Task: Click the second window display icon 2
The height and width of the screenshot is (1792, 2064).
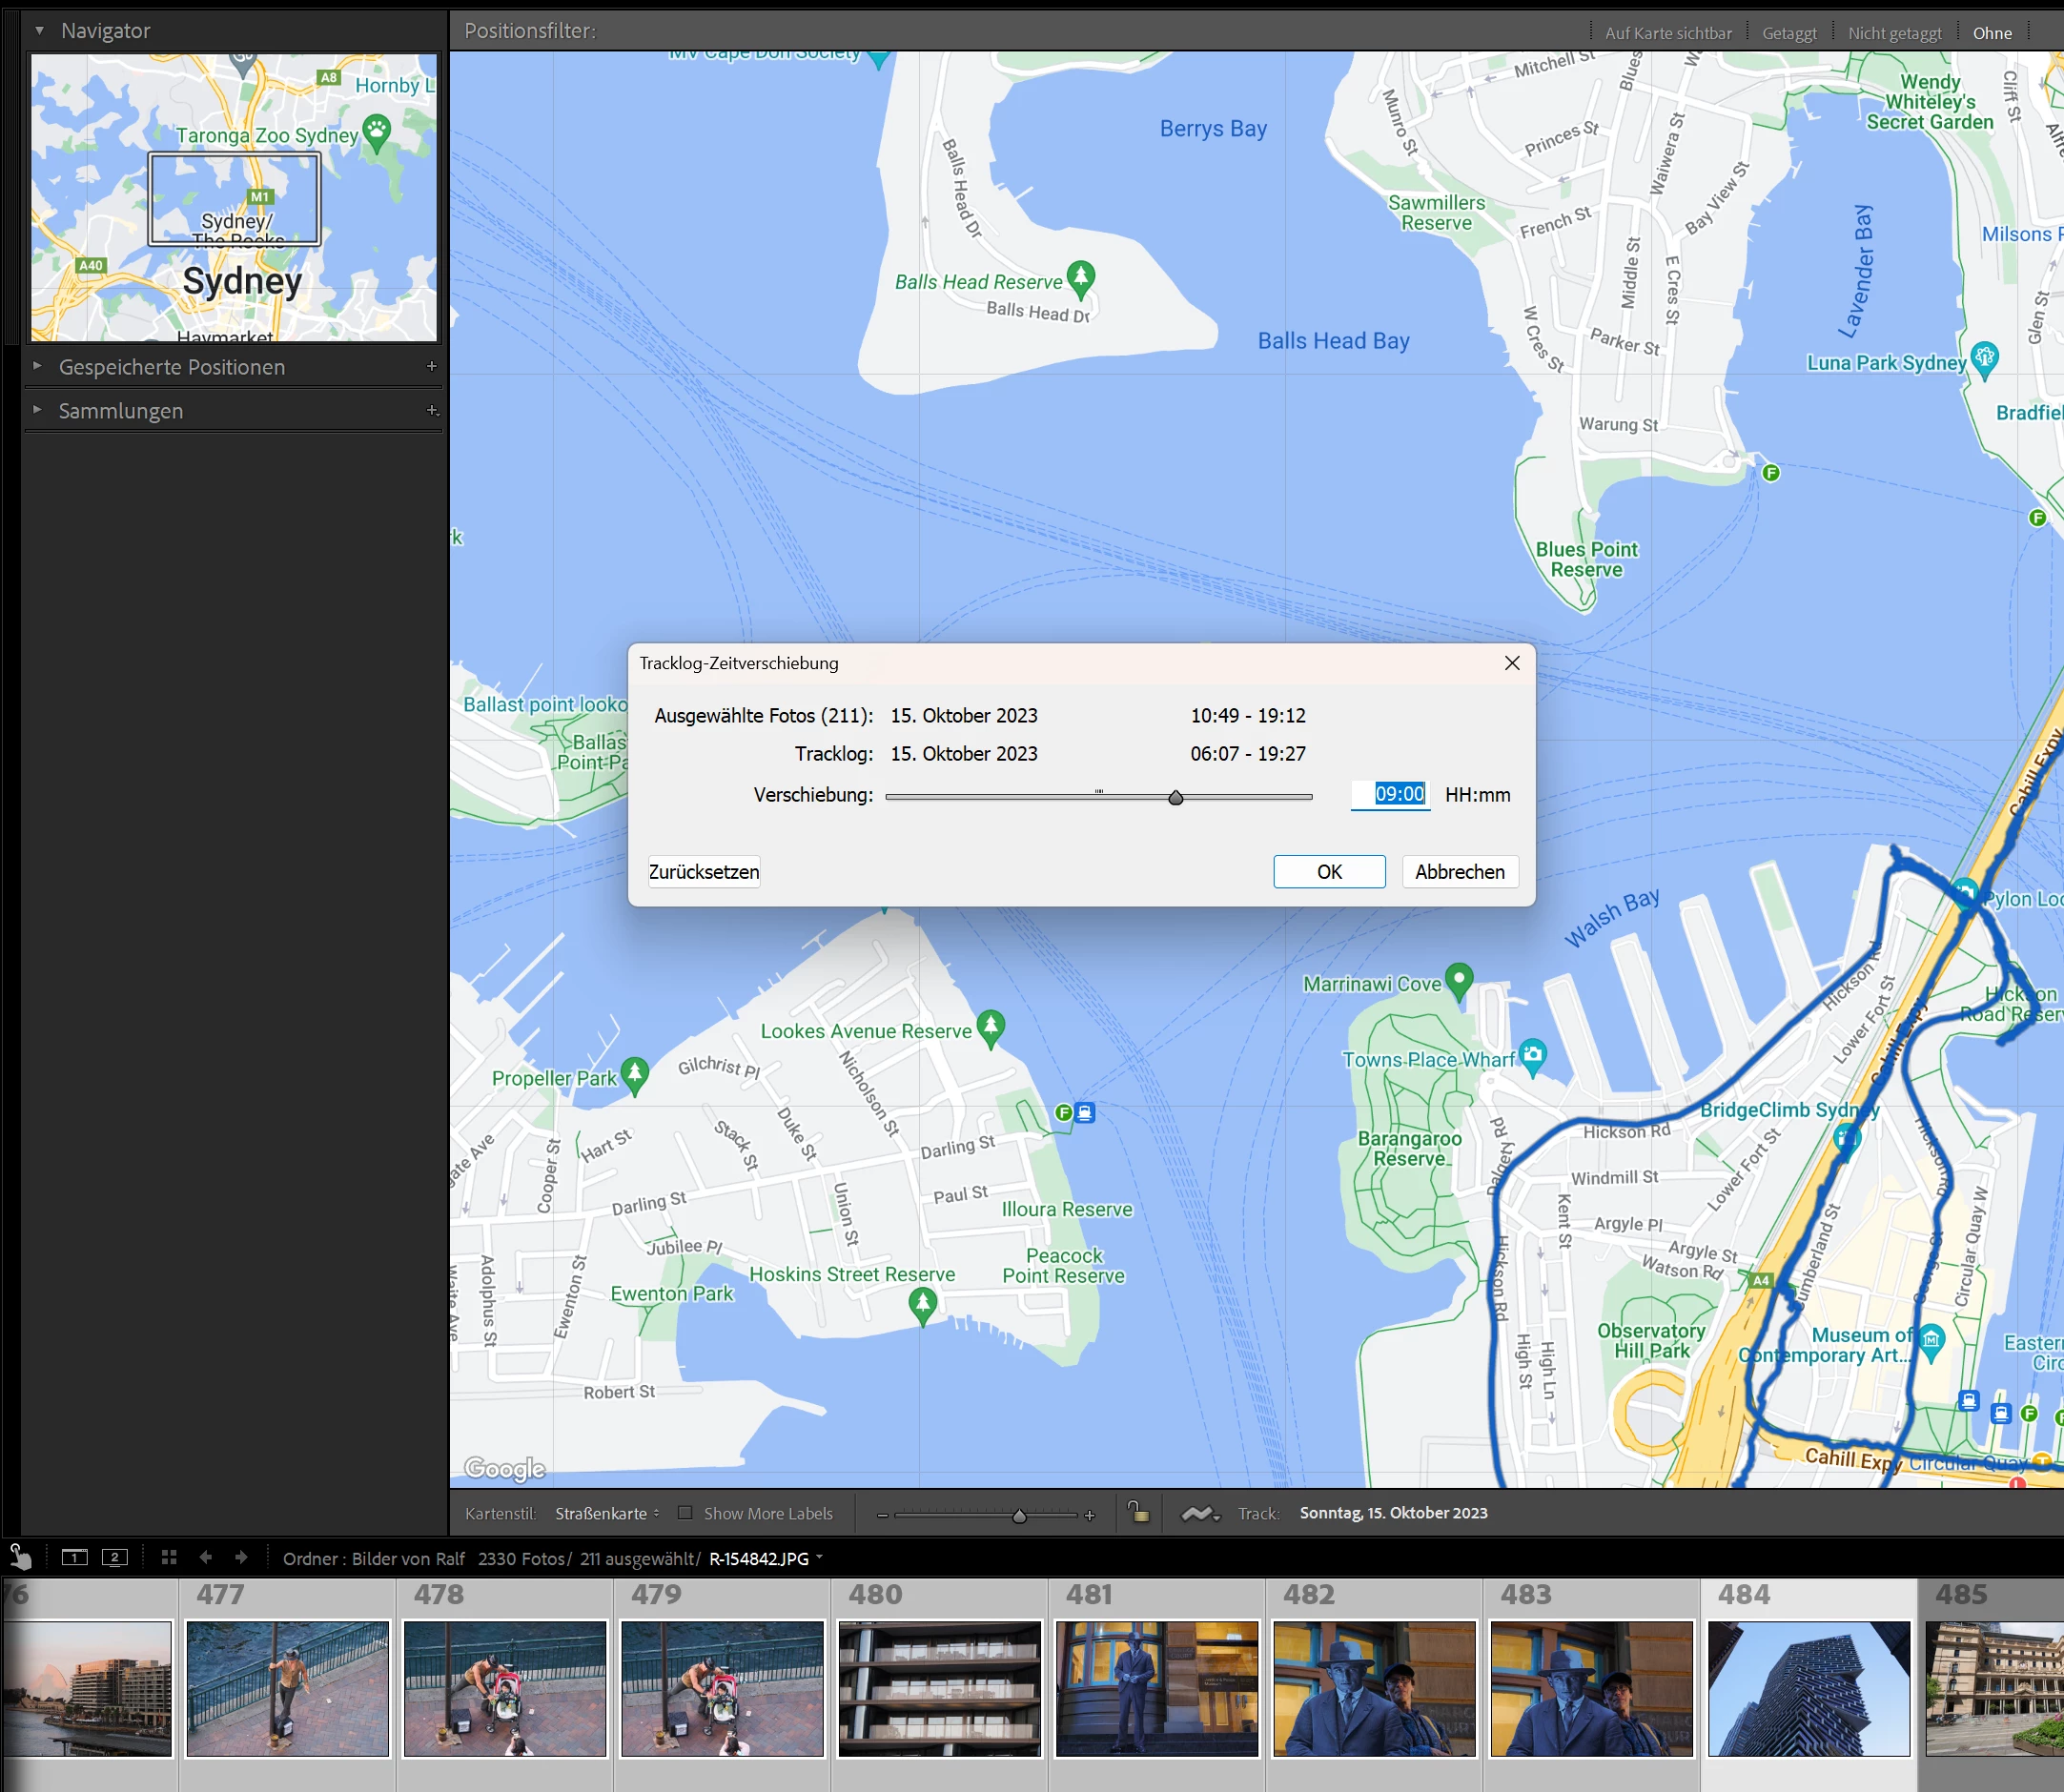Action: tap(115, 1557)
